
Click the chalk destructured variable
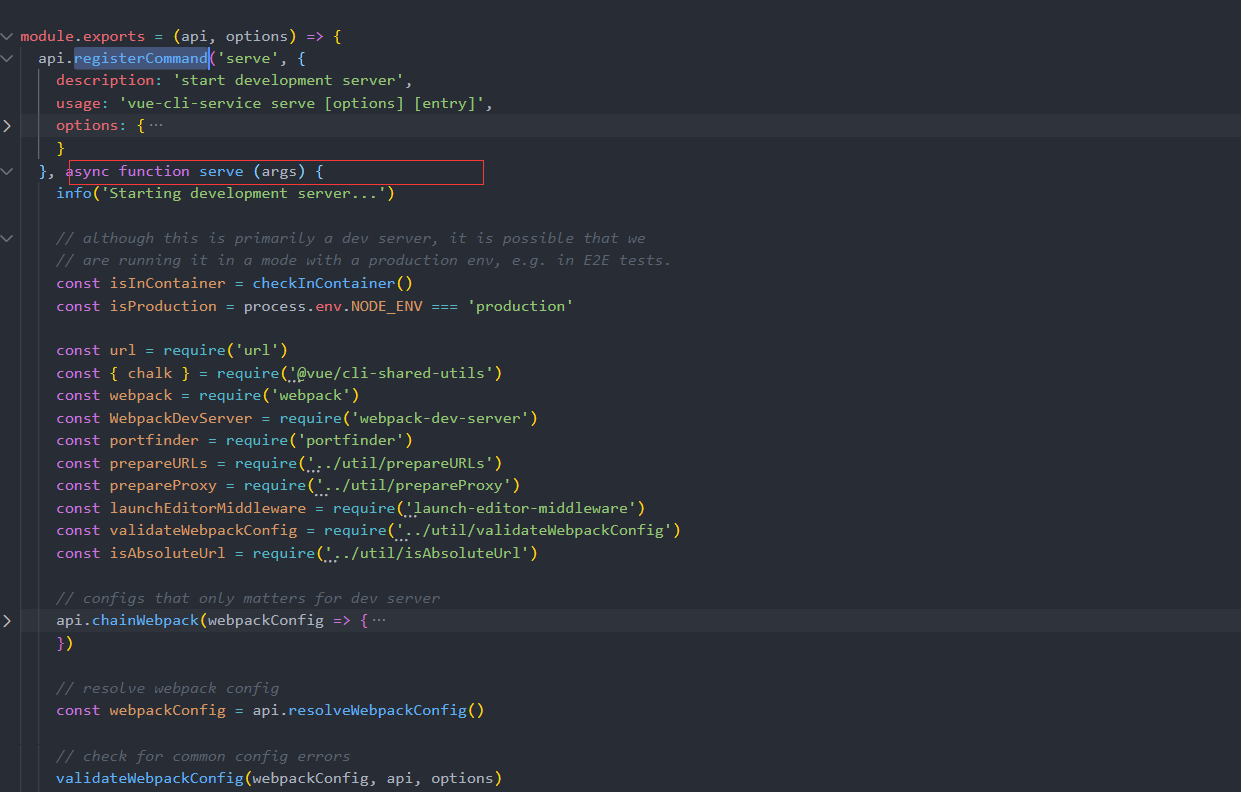pyautogui.click(x=150, y=373)
